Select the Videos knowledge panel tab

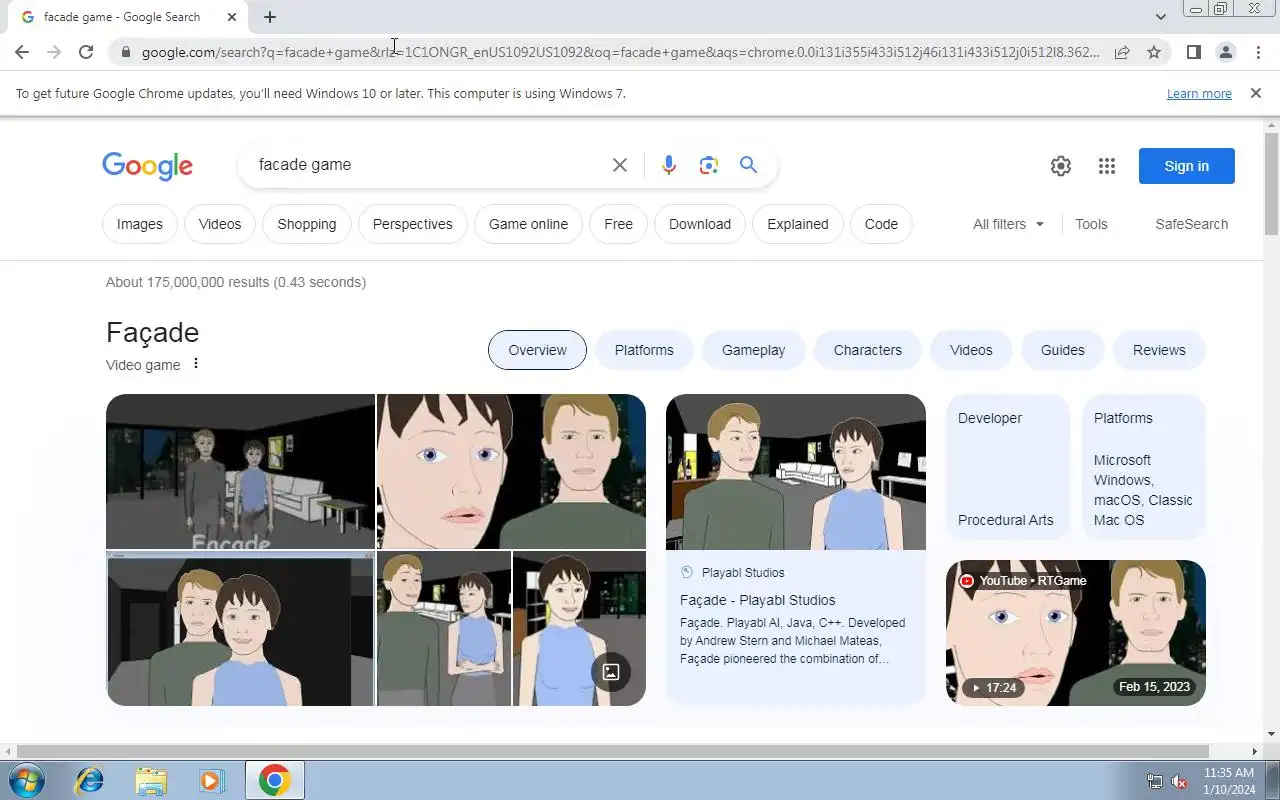[x=971, y=350]
